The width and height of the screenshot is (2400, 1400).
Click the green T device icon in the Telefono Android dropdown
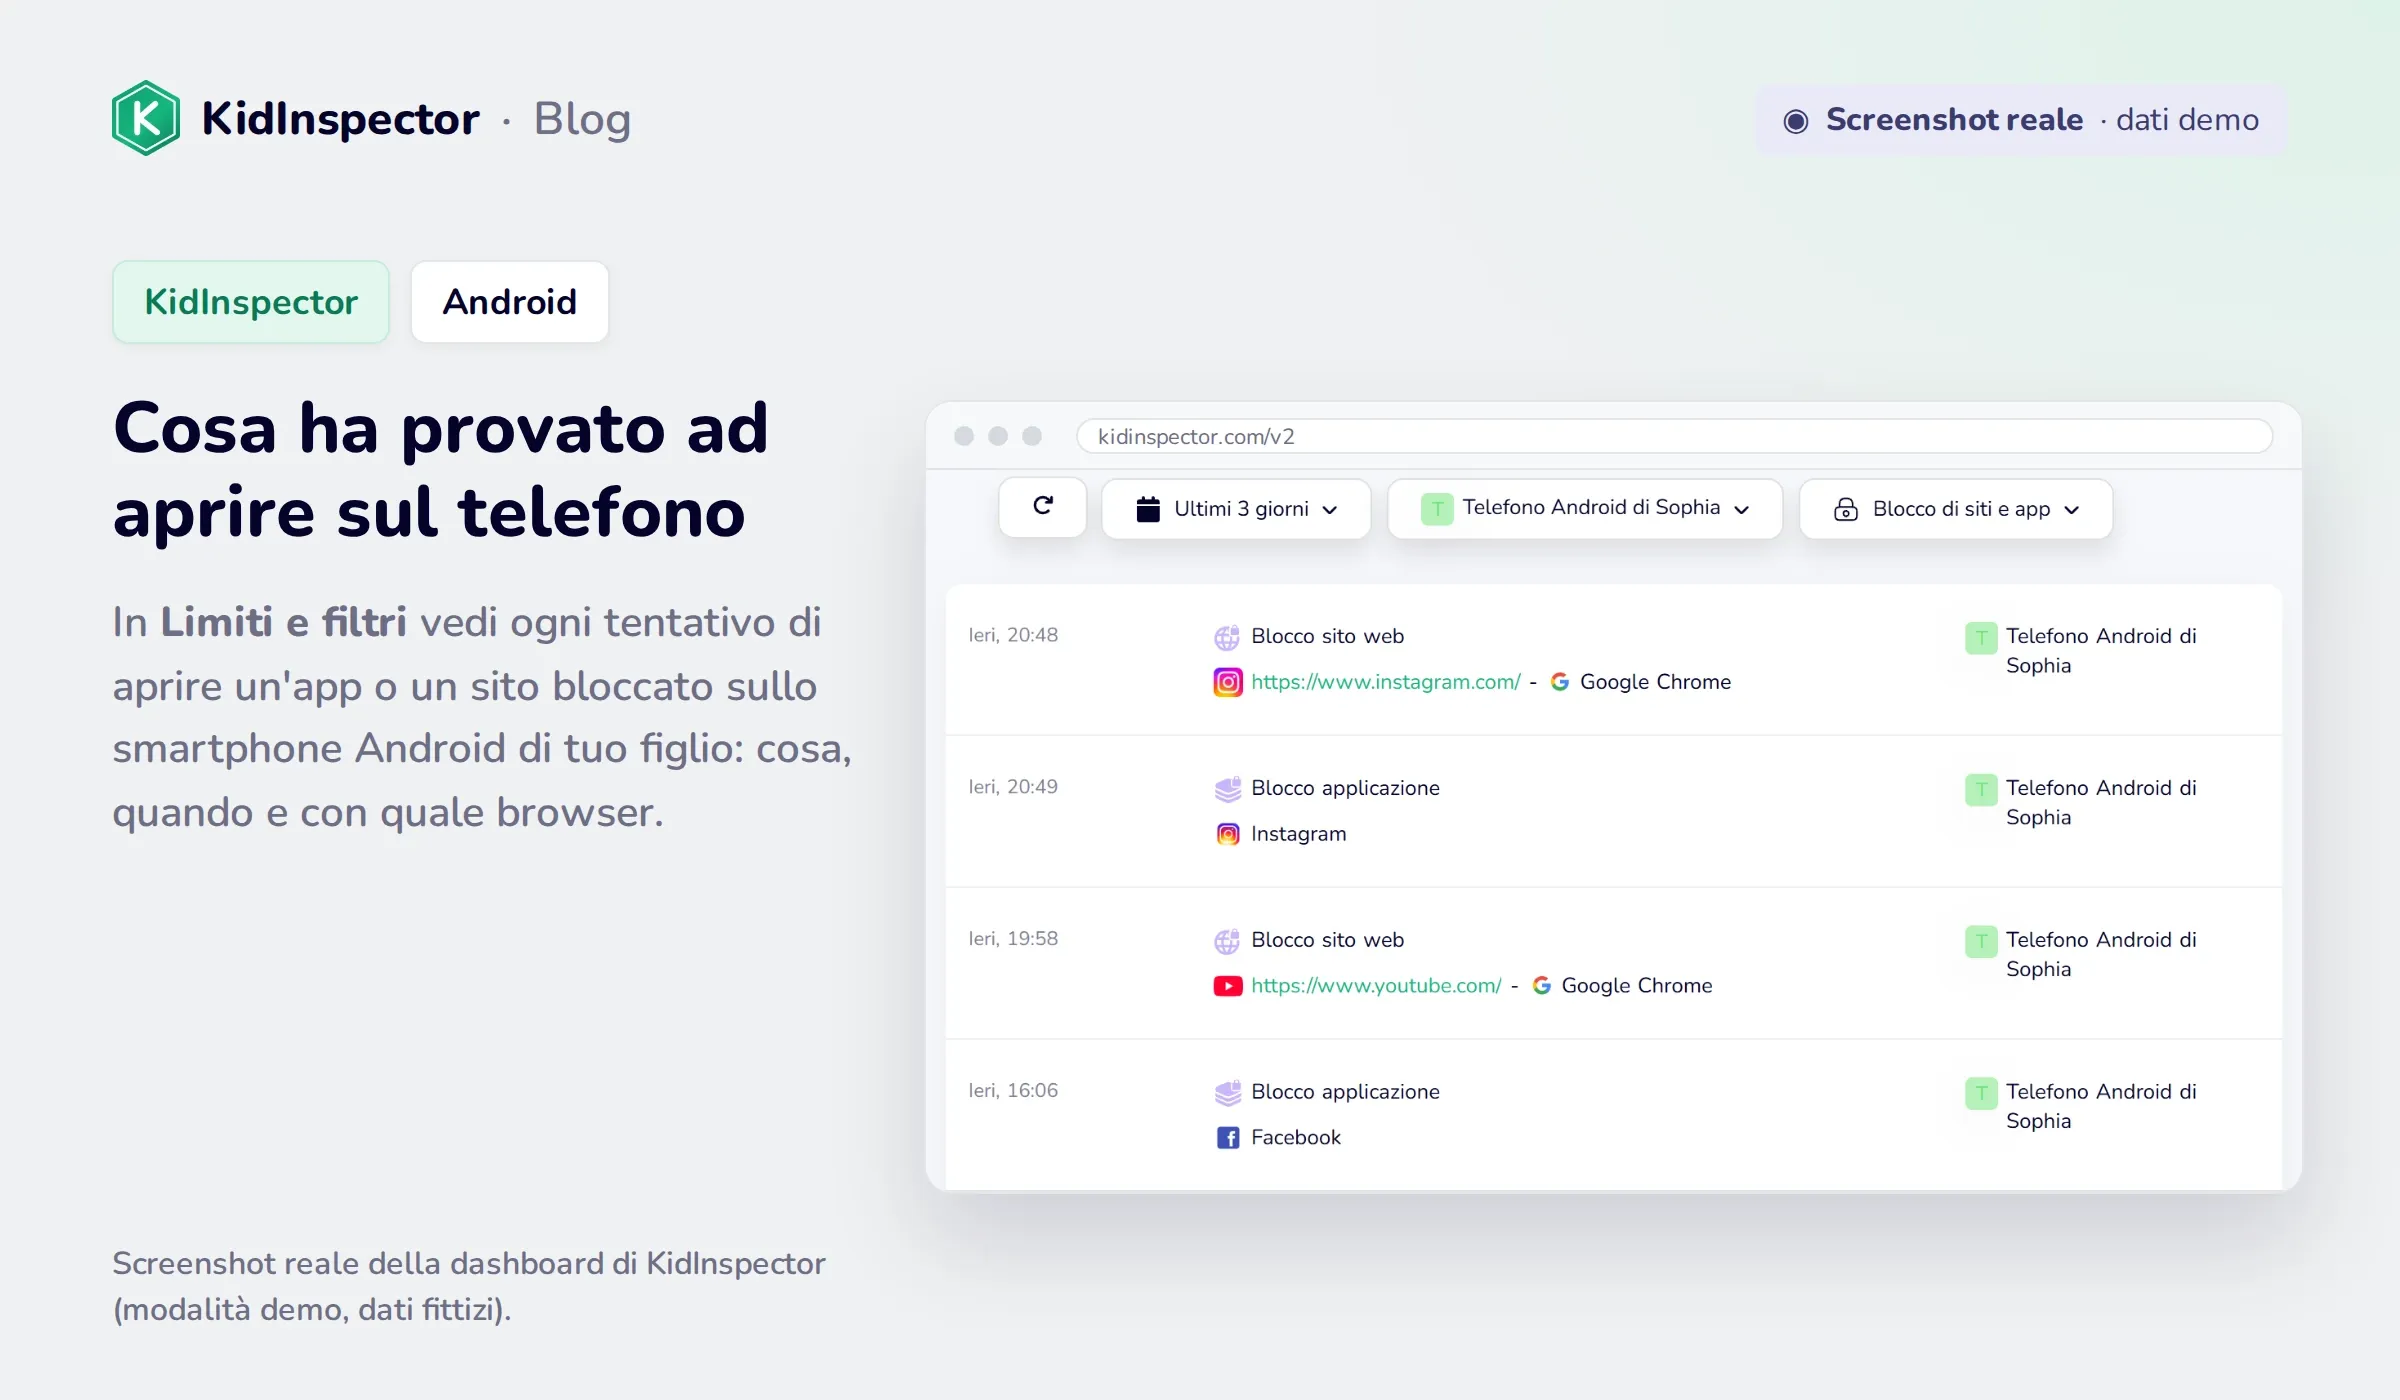[1437, 509]
